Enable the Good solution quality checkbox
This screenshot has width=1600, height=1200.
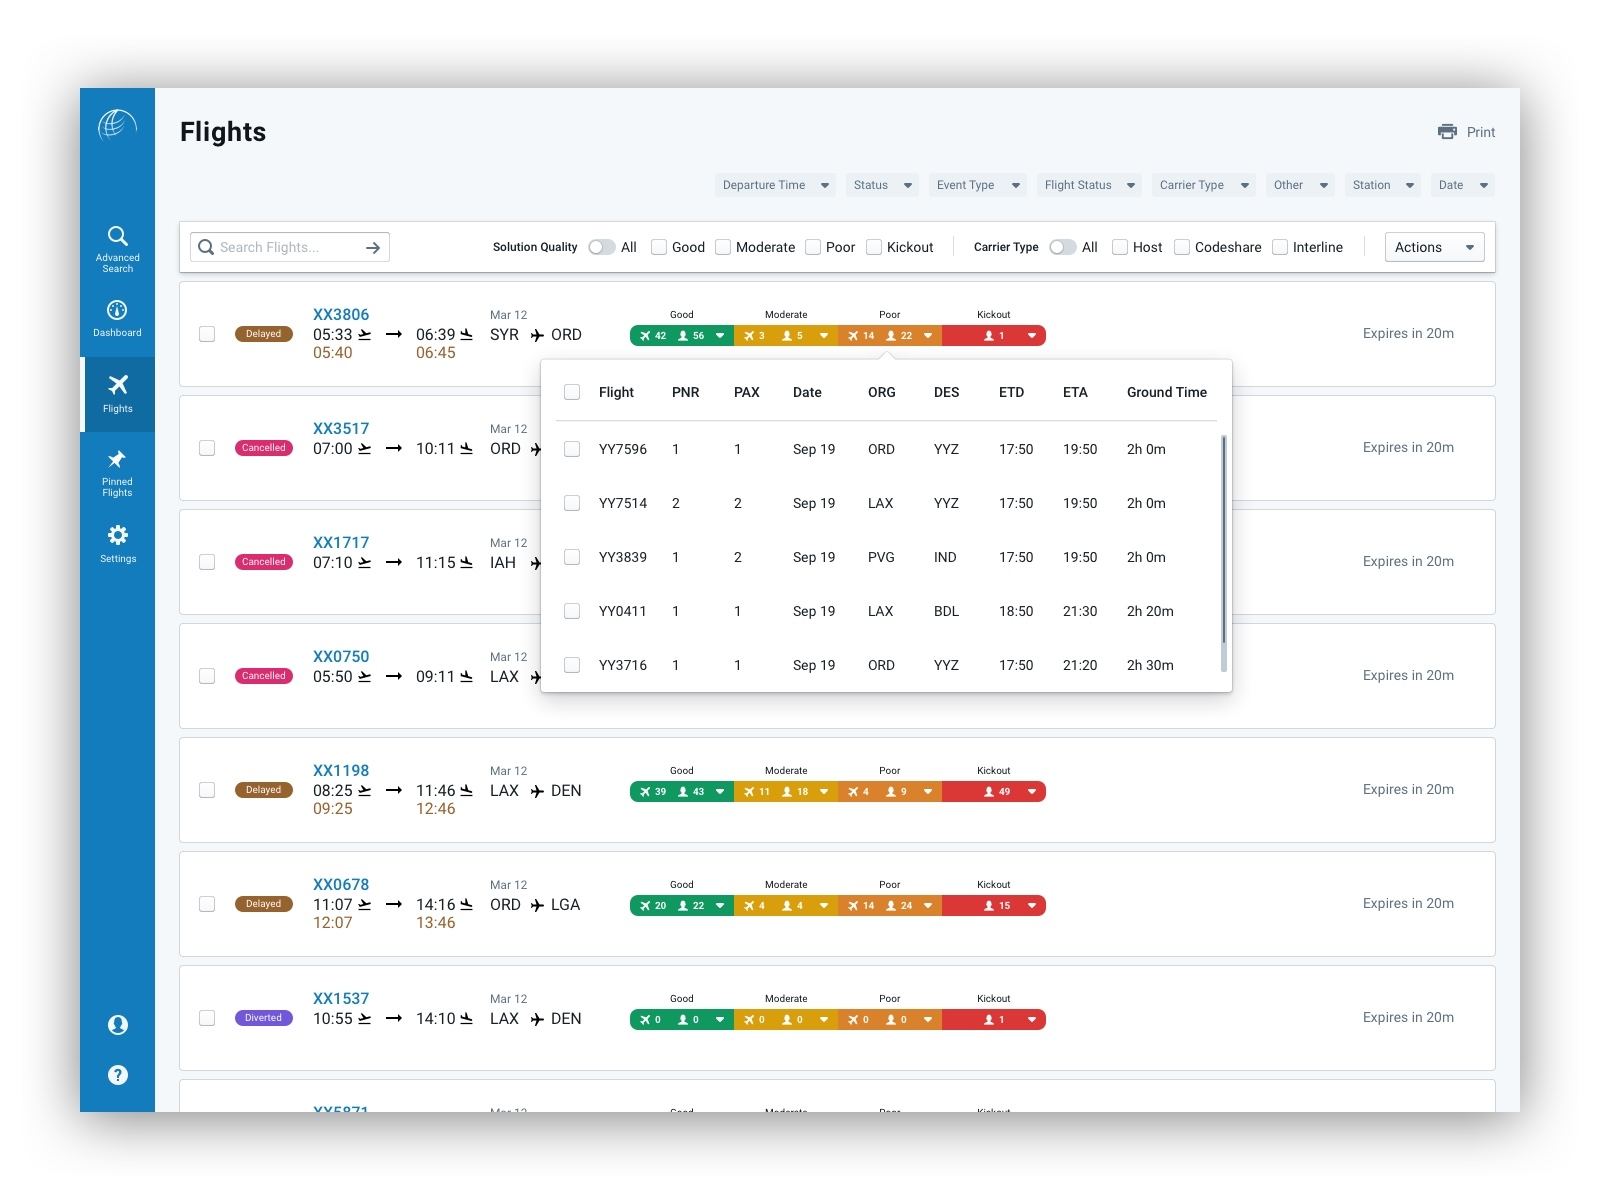[659, 247]
